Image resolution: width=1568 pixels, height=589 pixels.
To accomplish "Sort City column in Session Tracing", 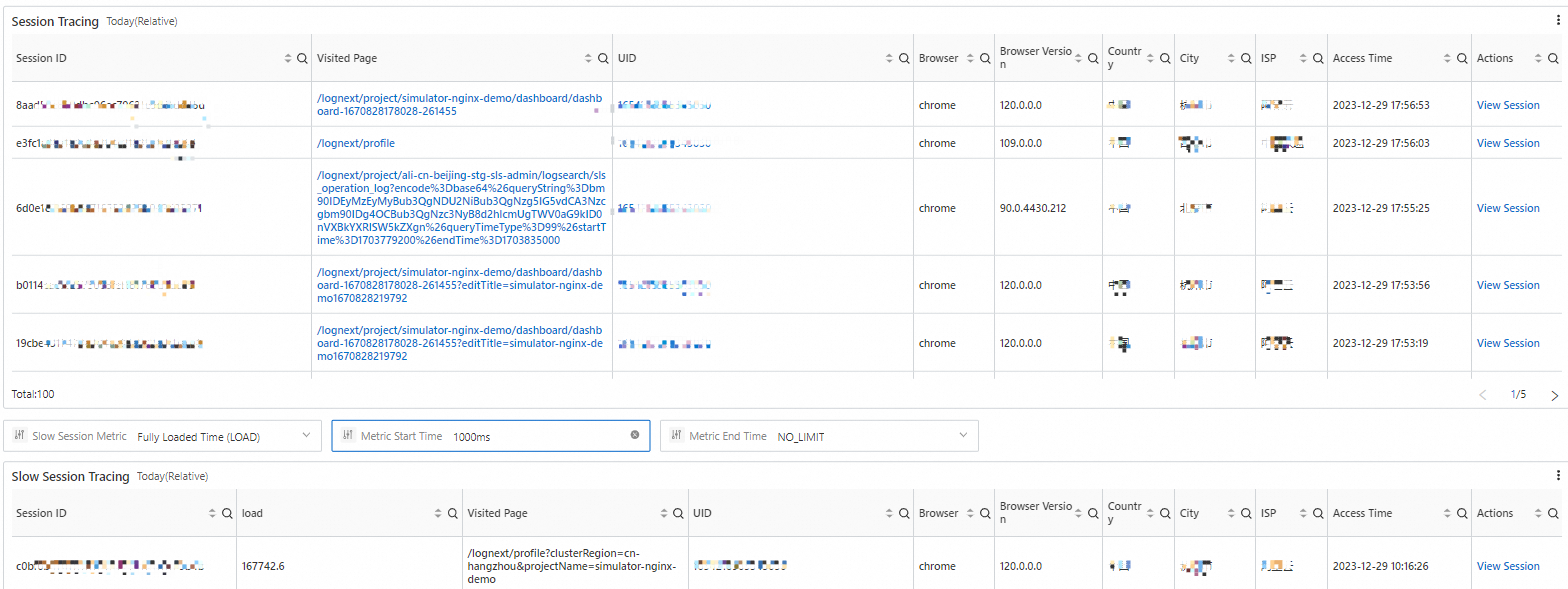I will click(1232, 59).
